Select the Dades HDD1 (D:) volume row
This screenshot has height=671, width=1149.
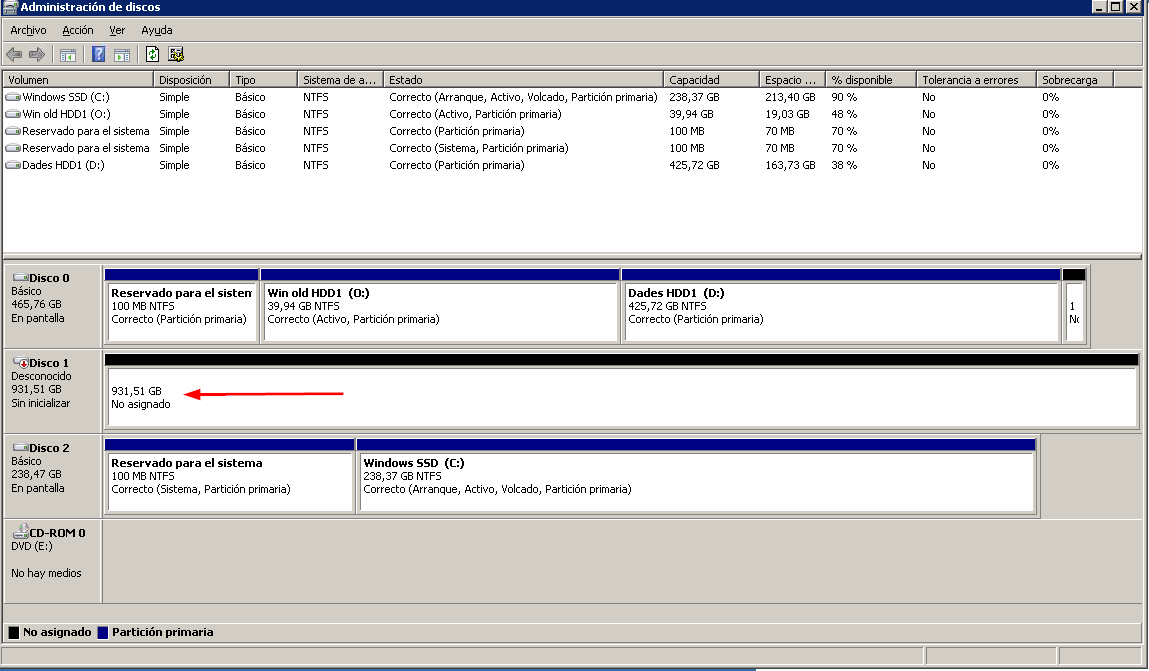point(572,165)
